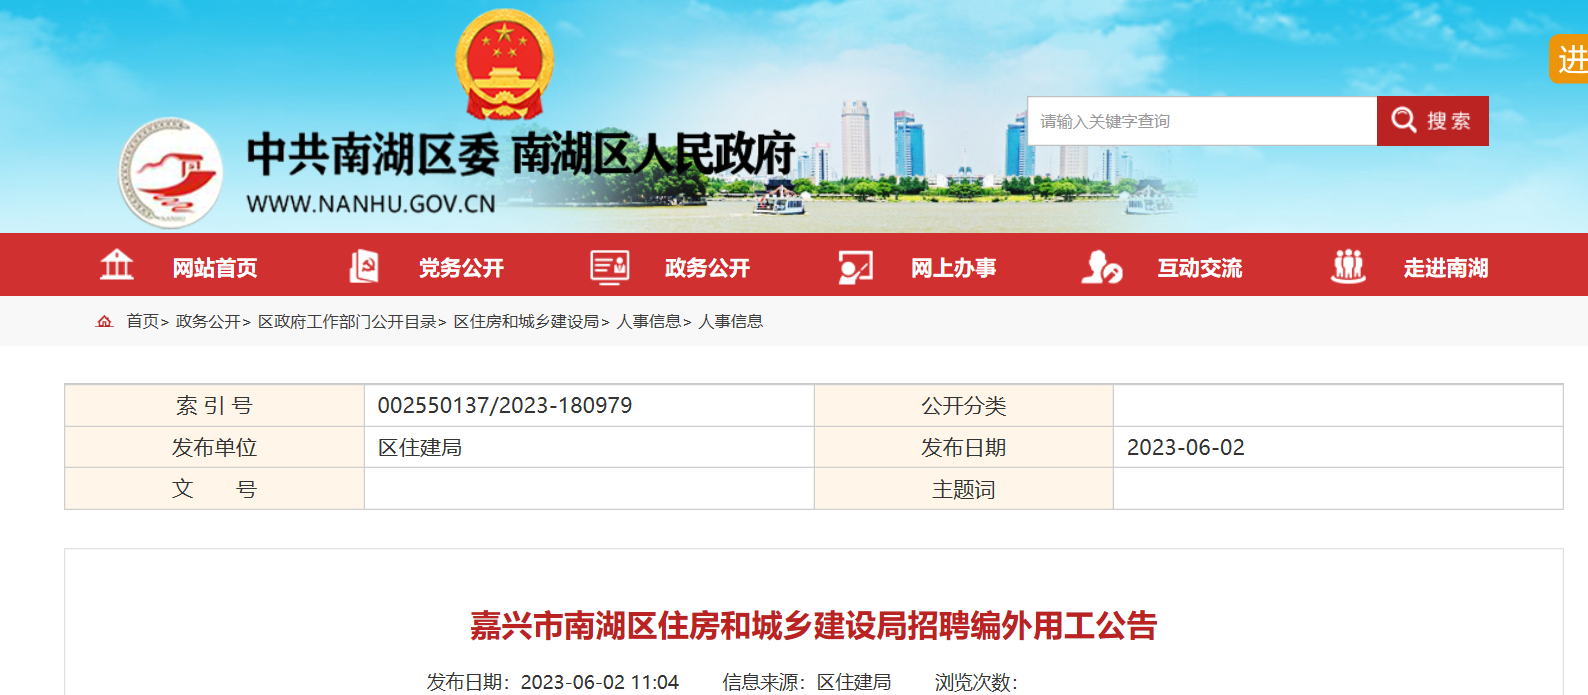Image resolution: width=1588 pixels, height=695 pixels.
Task: Click the party affairs document icon
Action: (364, 266)
